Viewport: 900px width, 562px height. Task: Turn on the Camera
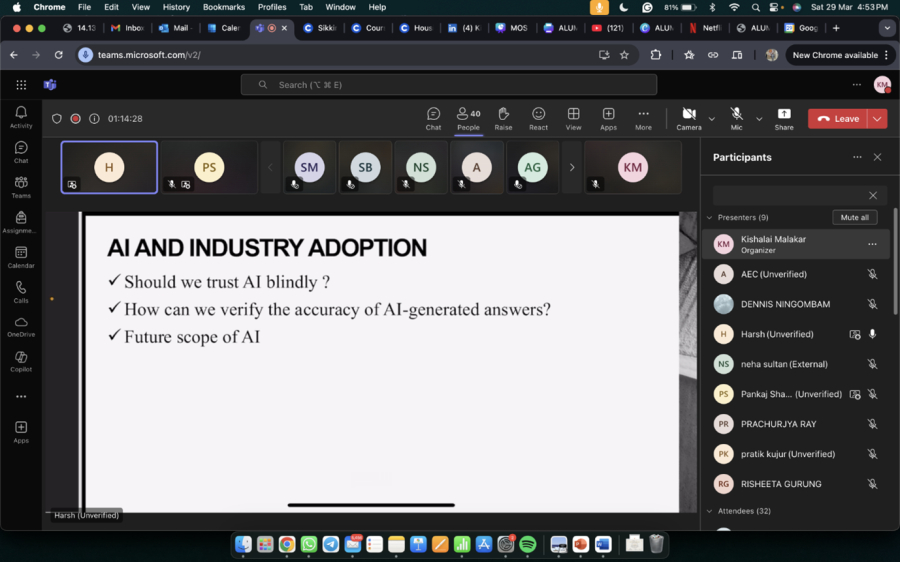pos(689,119)
